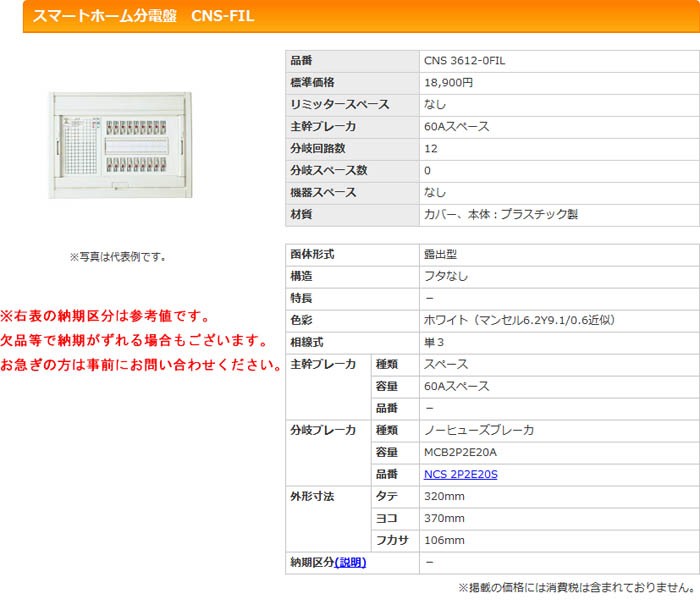Click the ノーヒューズブレーカ branch breaker type cell
This screenshot has height=610, width=700.
pyautogui.click(x=479, y=430)
